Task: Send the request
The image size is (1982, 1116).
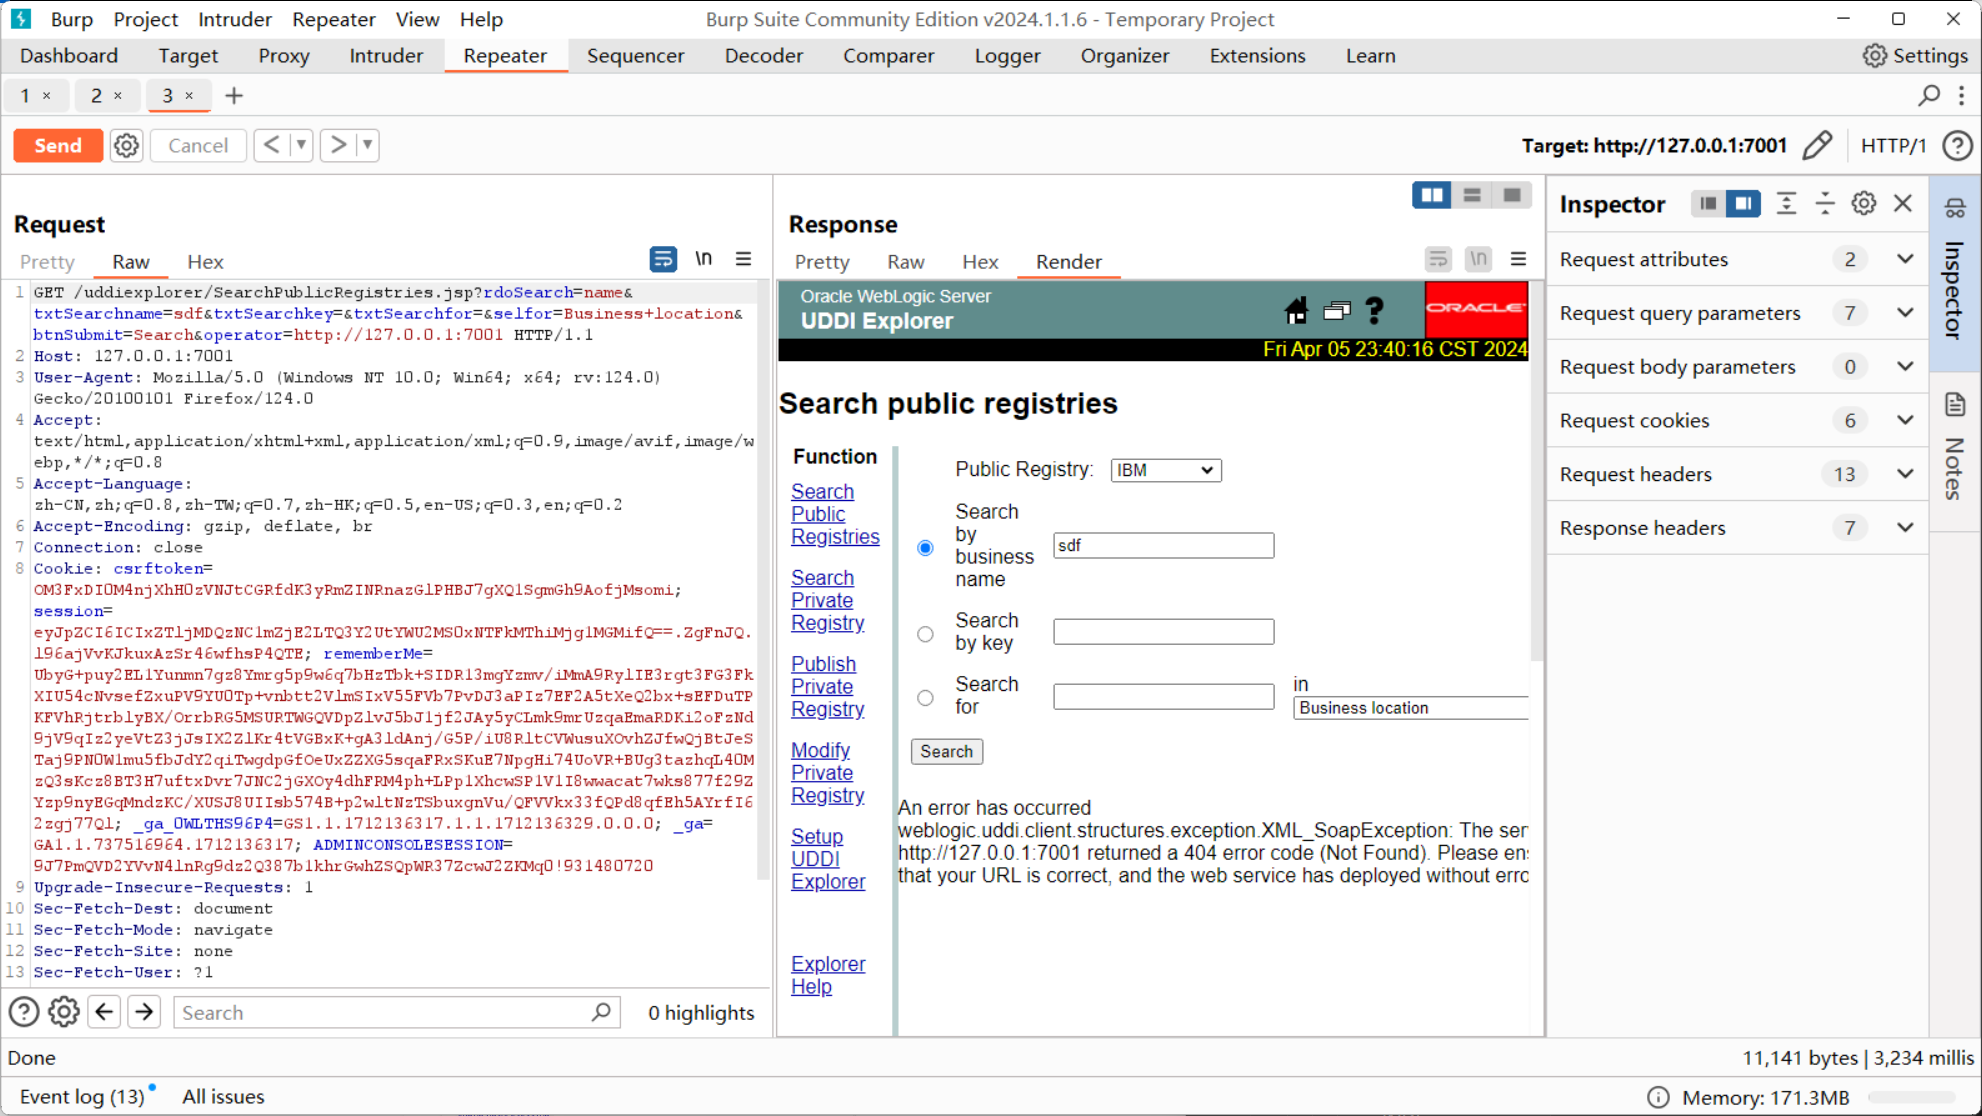Action: pyautogui.click(x=58, y=145)
